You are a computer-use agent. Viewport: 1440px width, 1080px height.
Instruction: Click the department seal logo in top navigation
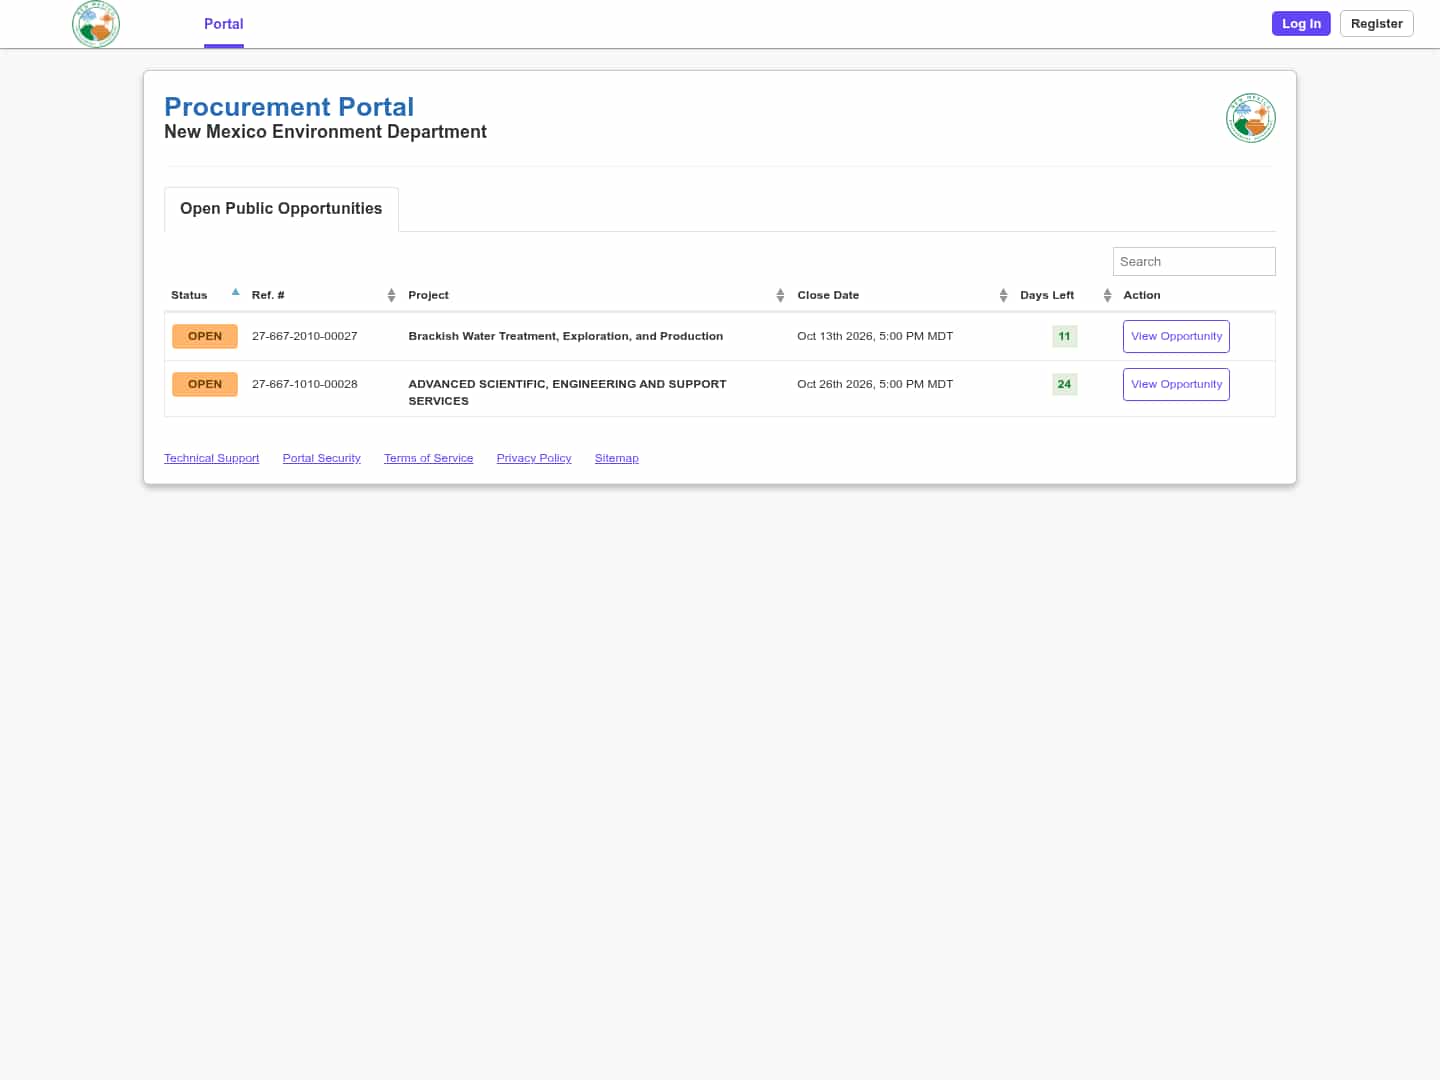[x=96, y=24]
